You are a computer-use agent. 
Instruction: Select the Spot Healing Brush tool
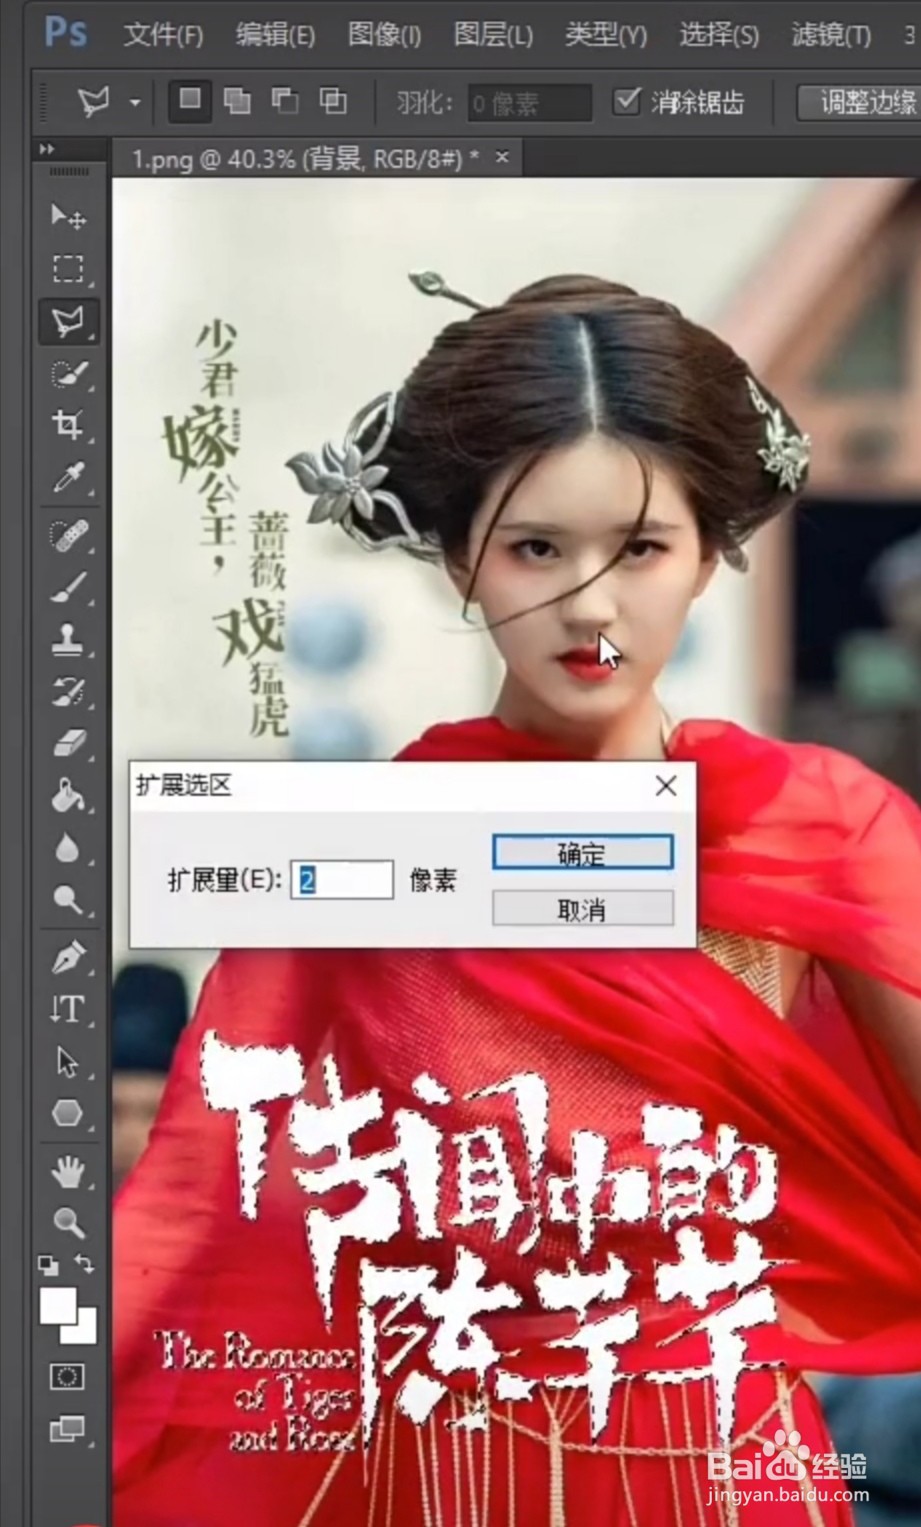68,535
